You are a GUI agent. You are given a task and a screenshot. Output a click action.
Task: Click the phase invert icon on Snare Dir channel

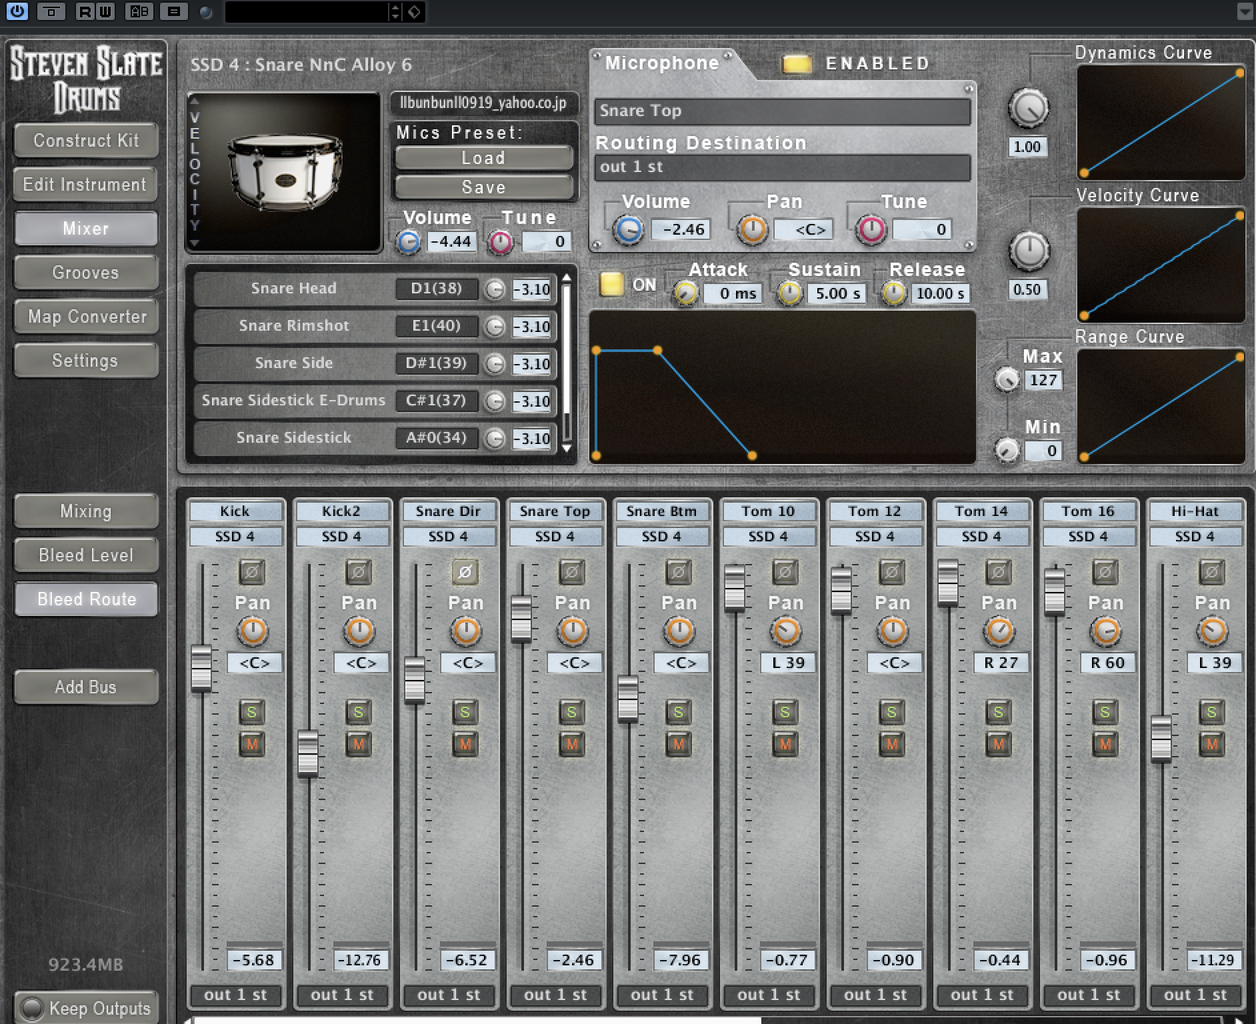click(464, 572)
